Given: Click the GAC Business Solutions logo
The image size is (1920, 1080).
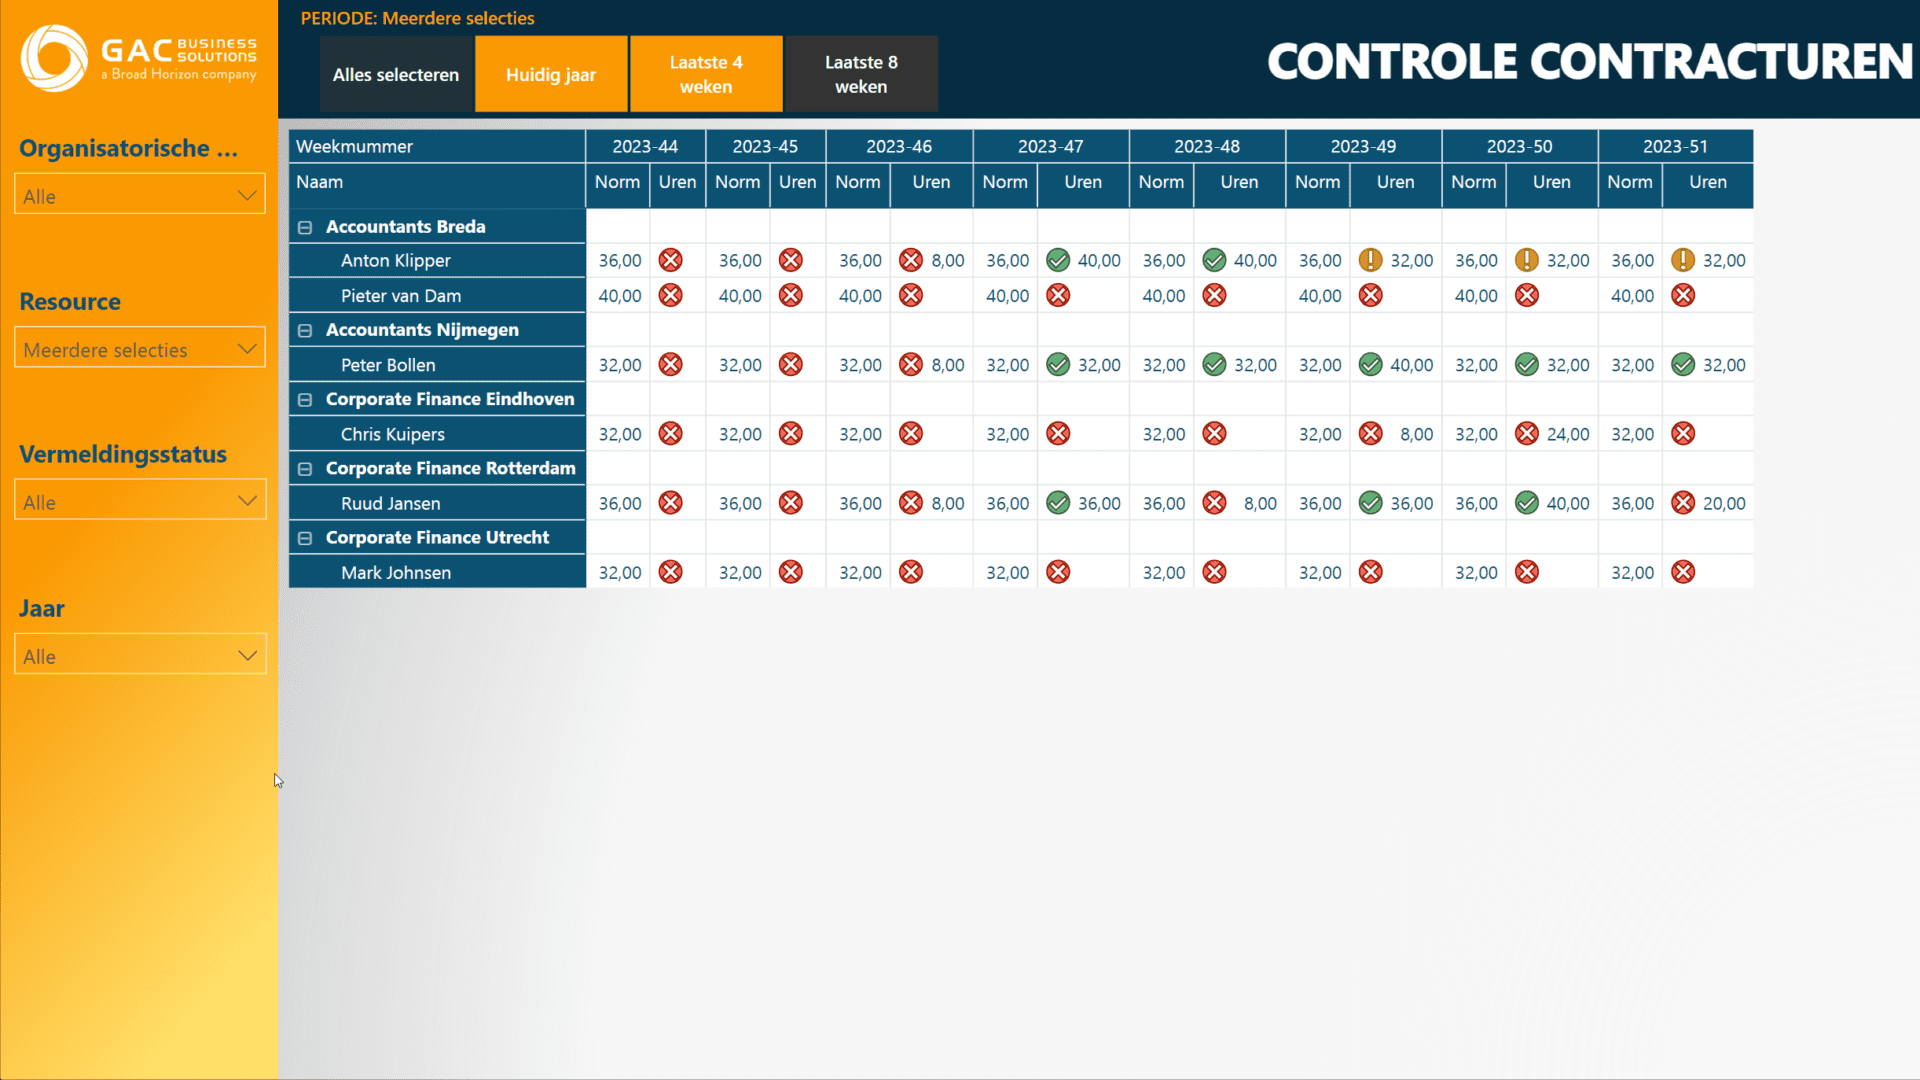Looking at the screenshot, I should coord(139,58).
